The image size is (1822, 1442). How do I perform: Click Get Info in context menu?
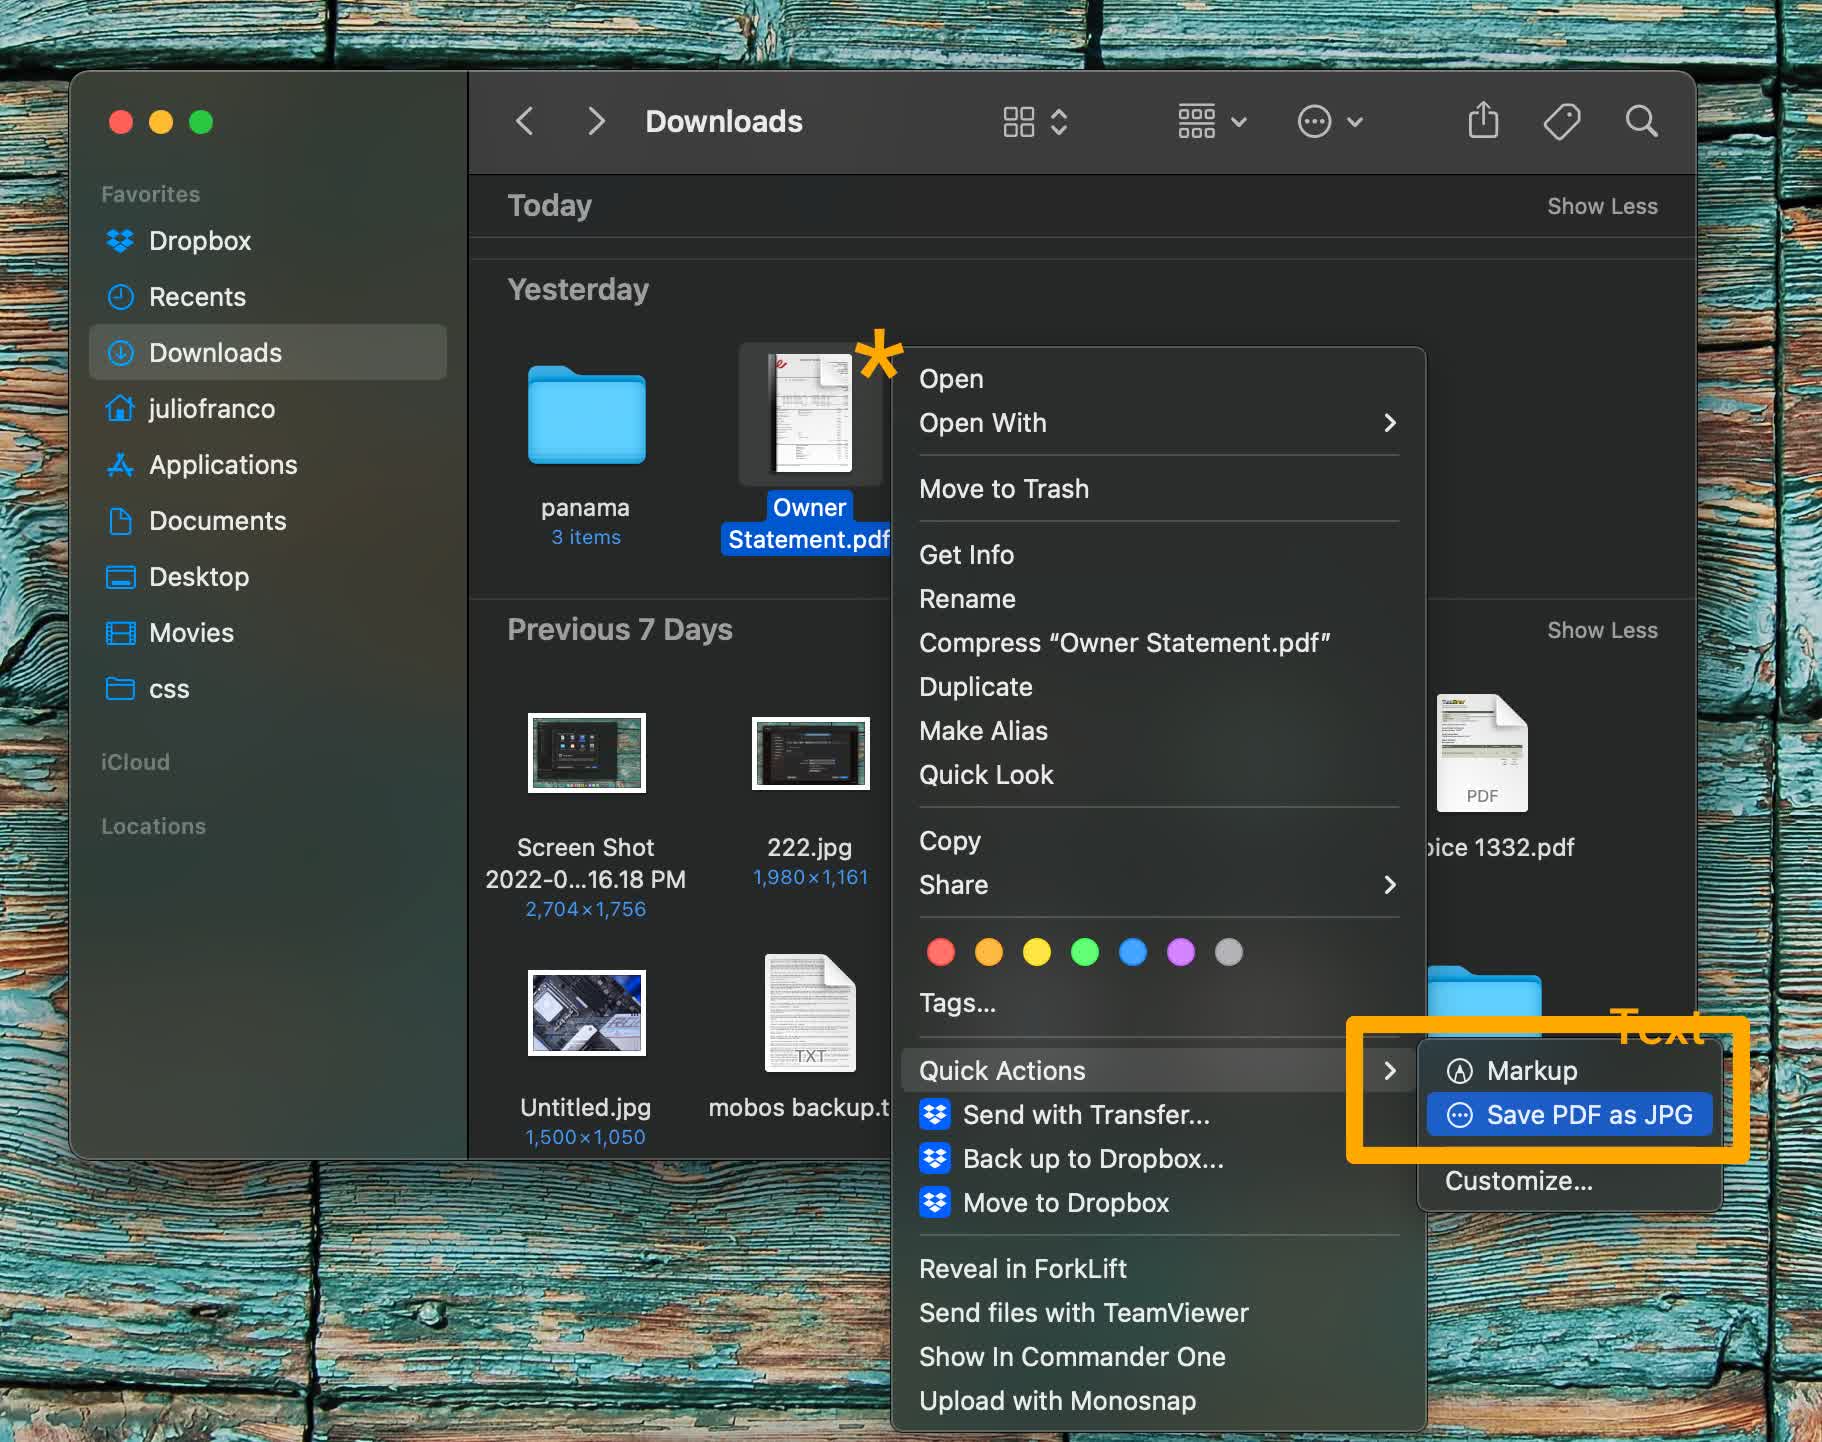pyautogui.click(x=966, y=555)
